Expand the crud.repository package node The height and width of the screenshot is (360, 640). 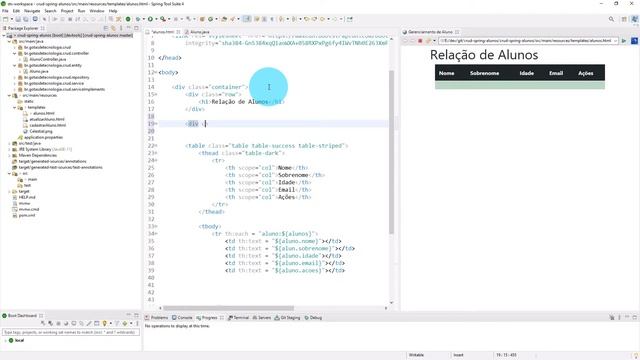coord(15,77)
